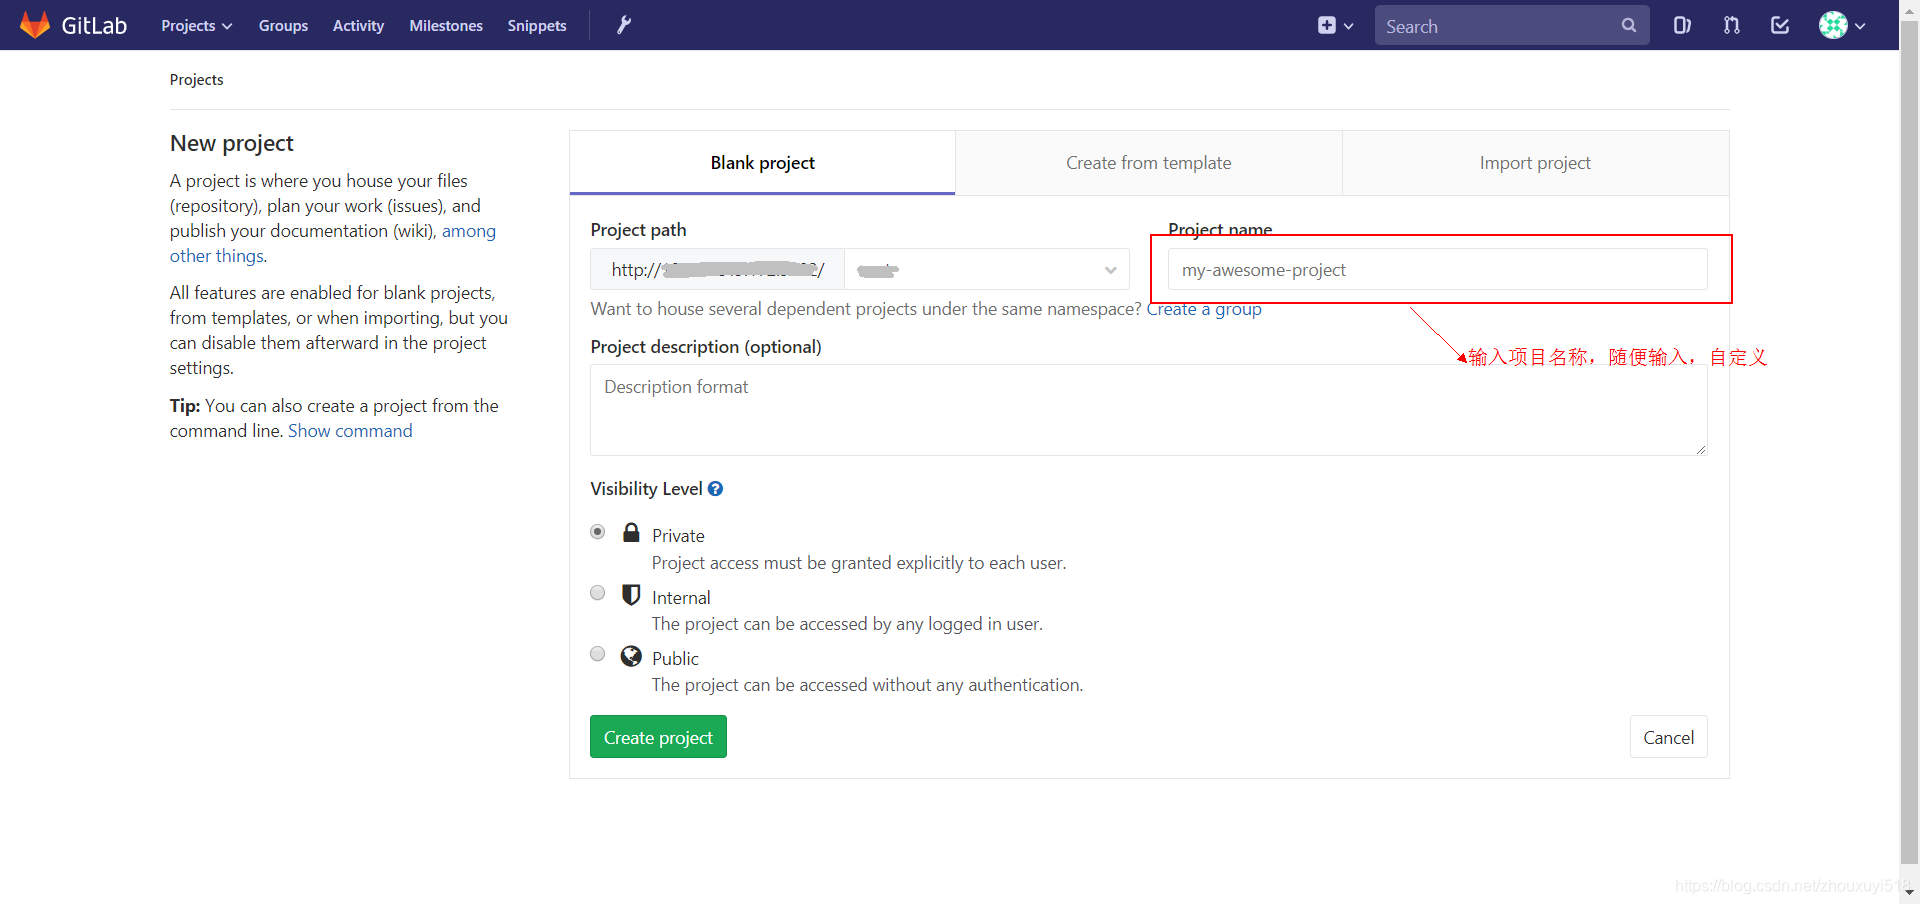This screenshot has width=1920, height=904.
Task: Open Groups in the top navigation
Action: 283,26
